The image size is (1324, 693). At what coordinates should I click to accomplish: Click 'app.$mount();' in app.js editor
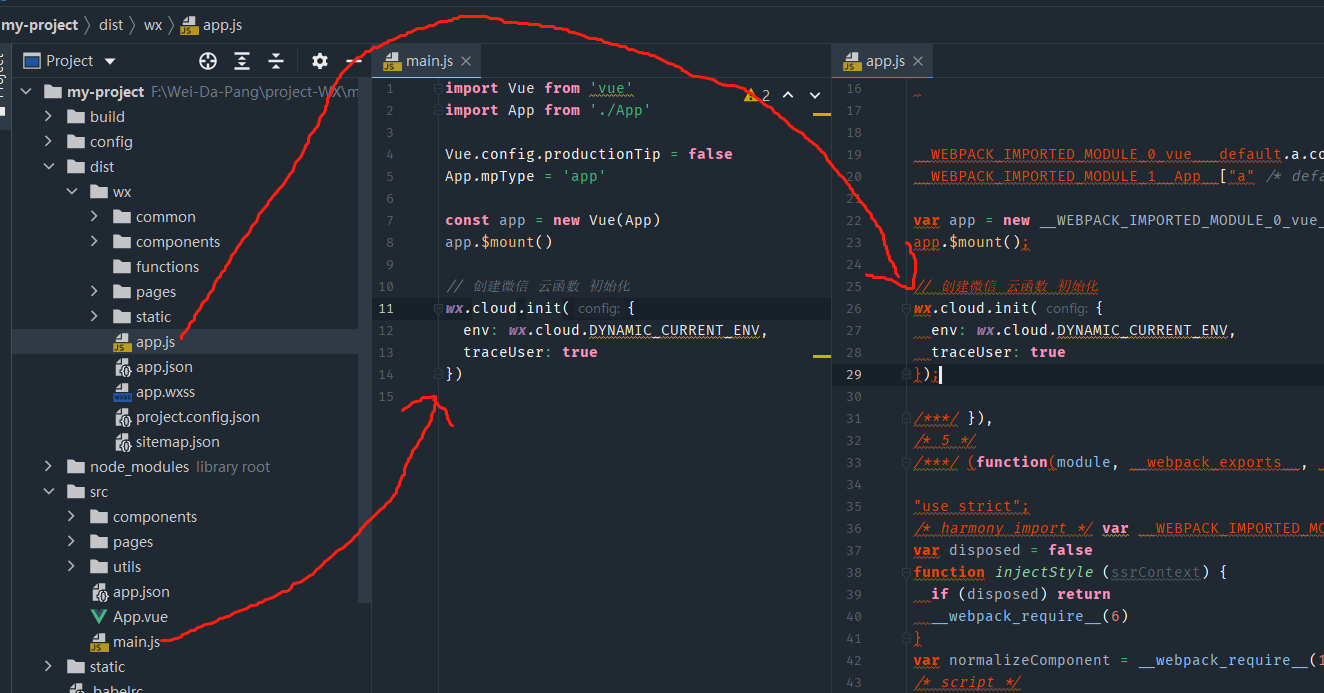point(971,242)
